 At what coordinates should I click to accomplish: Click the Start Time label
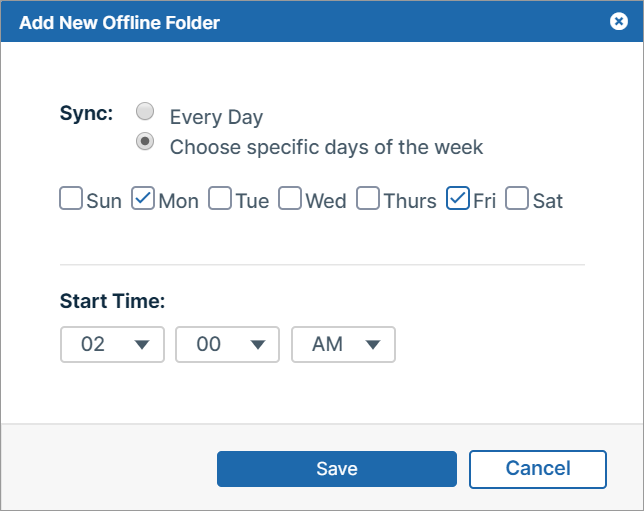113,301
